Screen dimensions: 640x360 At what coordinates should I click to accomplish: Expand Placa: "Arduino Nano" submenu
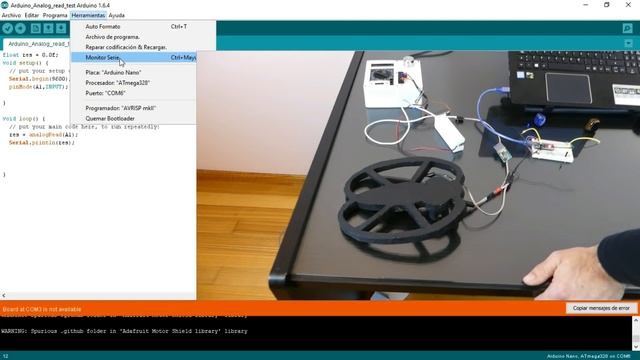[134, 72]
